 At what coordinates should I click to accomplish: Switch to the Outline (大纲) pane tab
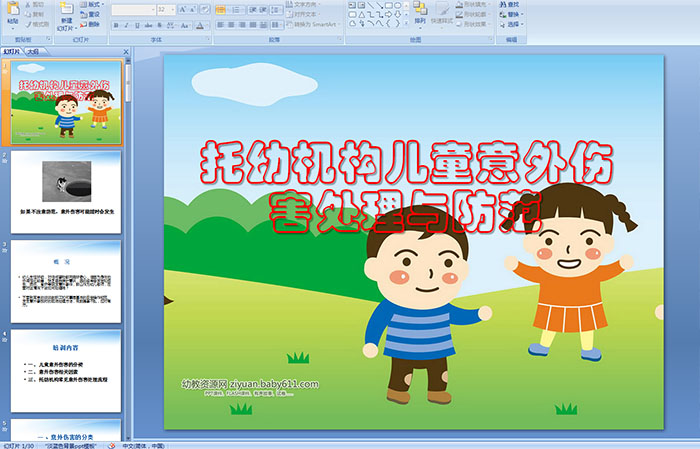[x=33, y=52]
